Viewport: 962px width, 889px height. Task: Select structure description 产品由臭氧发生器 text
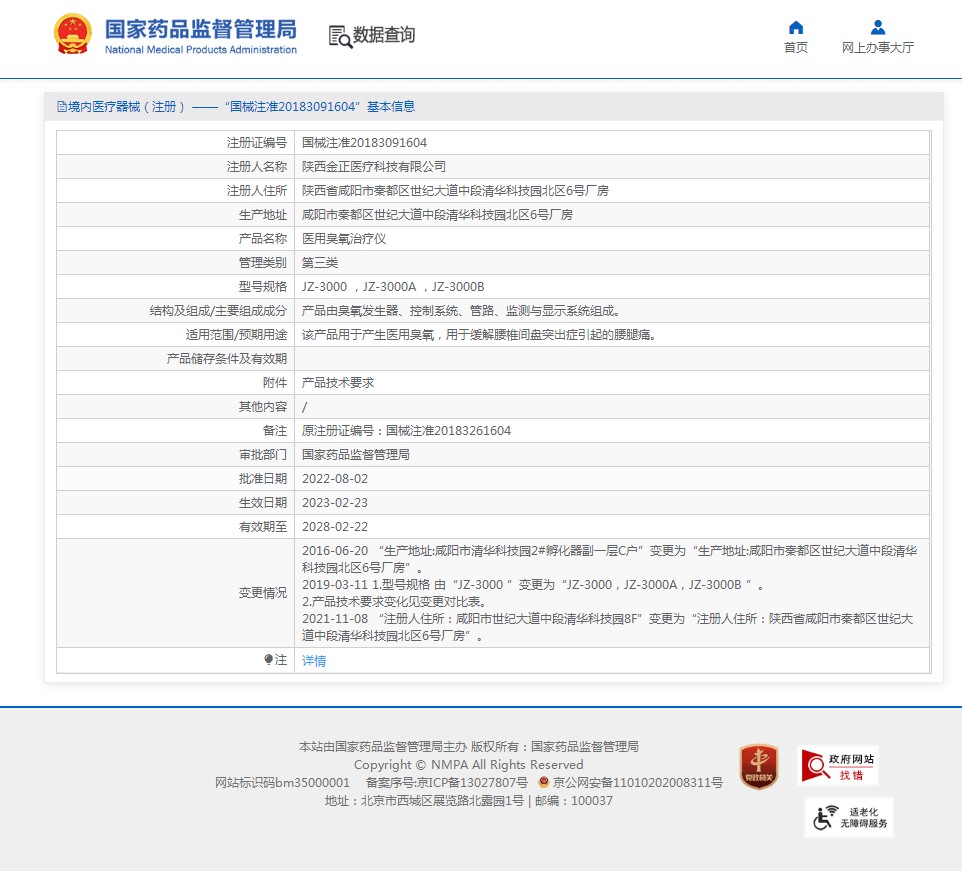click(463, 310)
